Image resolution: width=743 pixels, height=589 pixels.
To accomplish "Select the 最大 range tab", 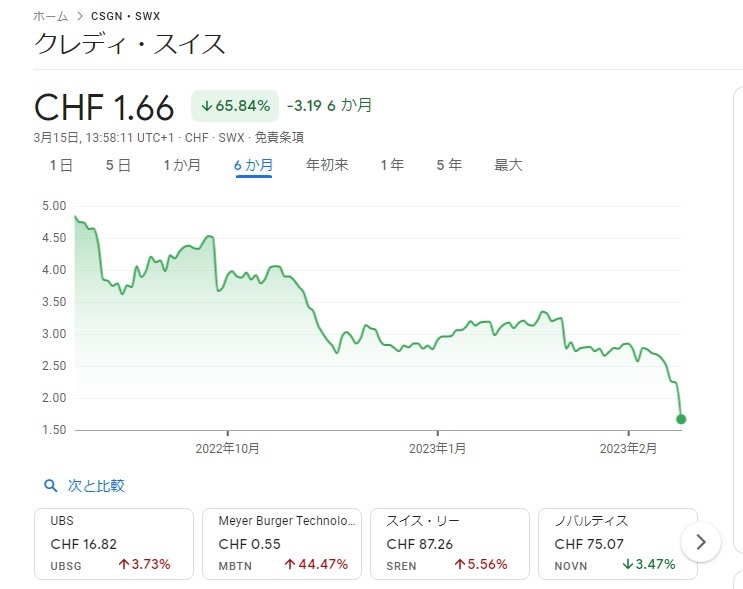I will tap(508, 165).
